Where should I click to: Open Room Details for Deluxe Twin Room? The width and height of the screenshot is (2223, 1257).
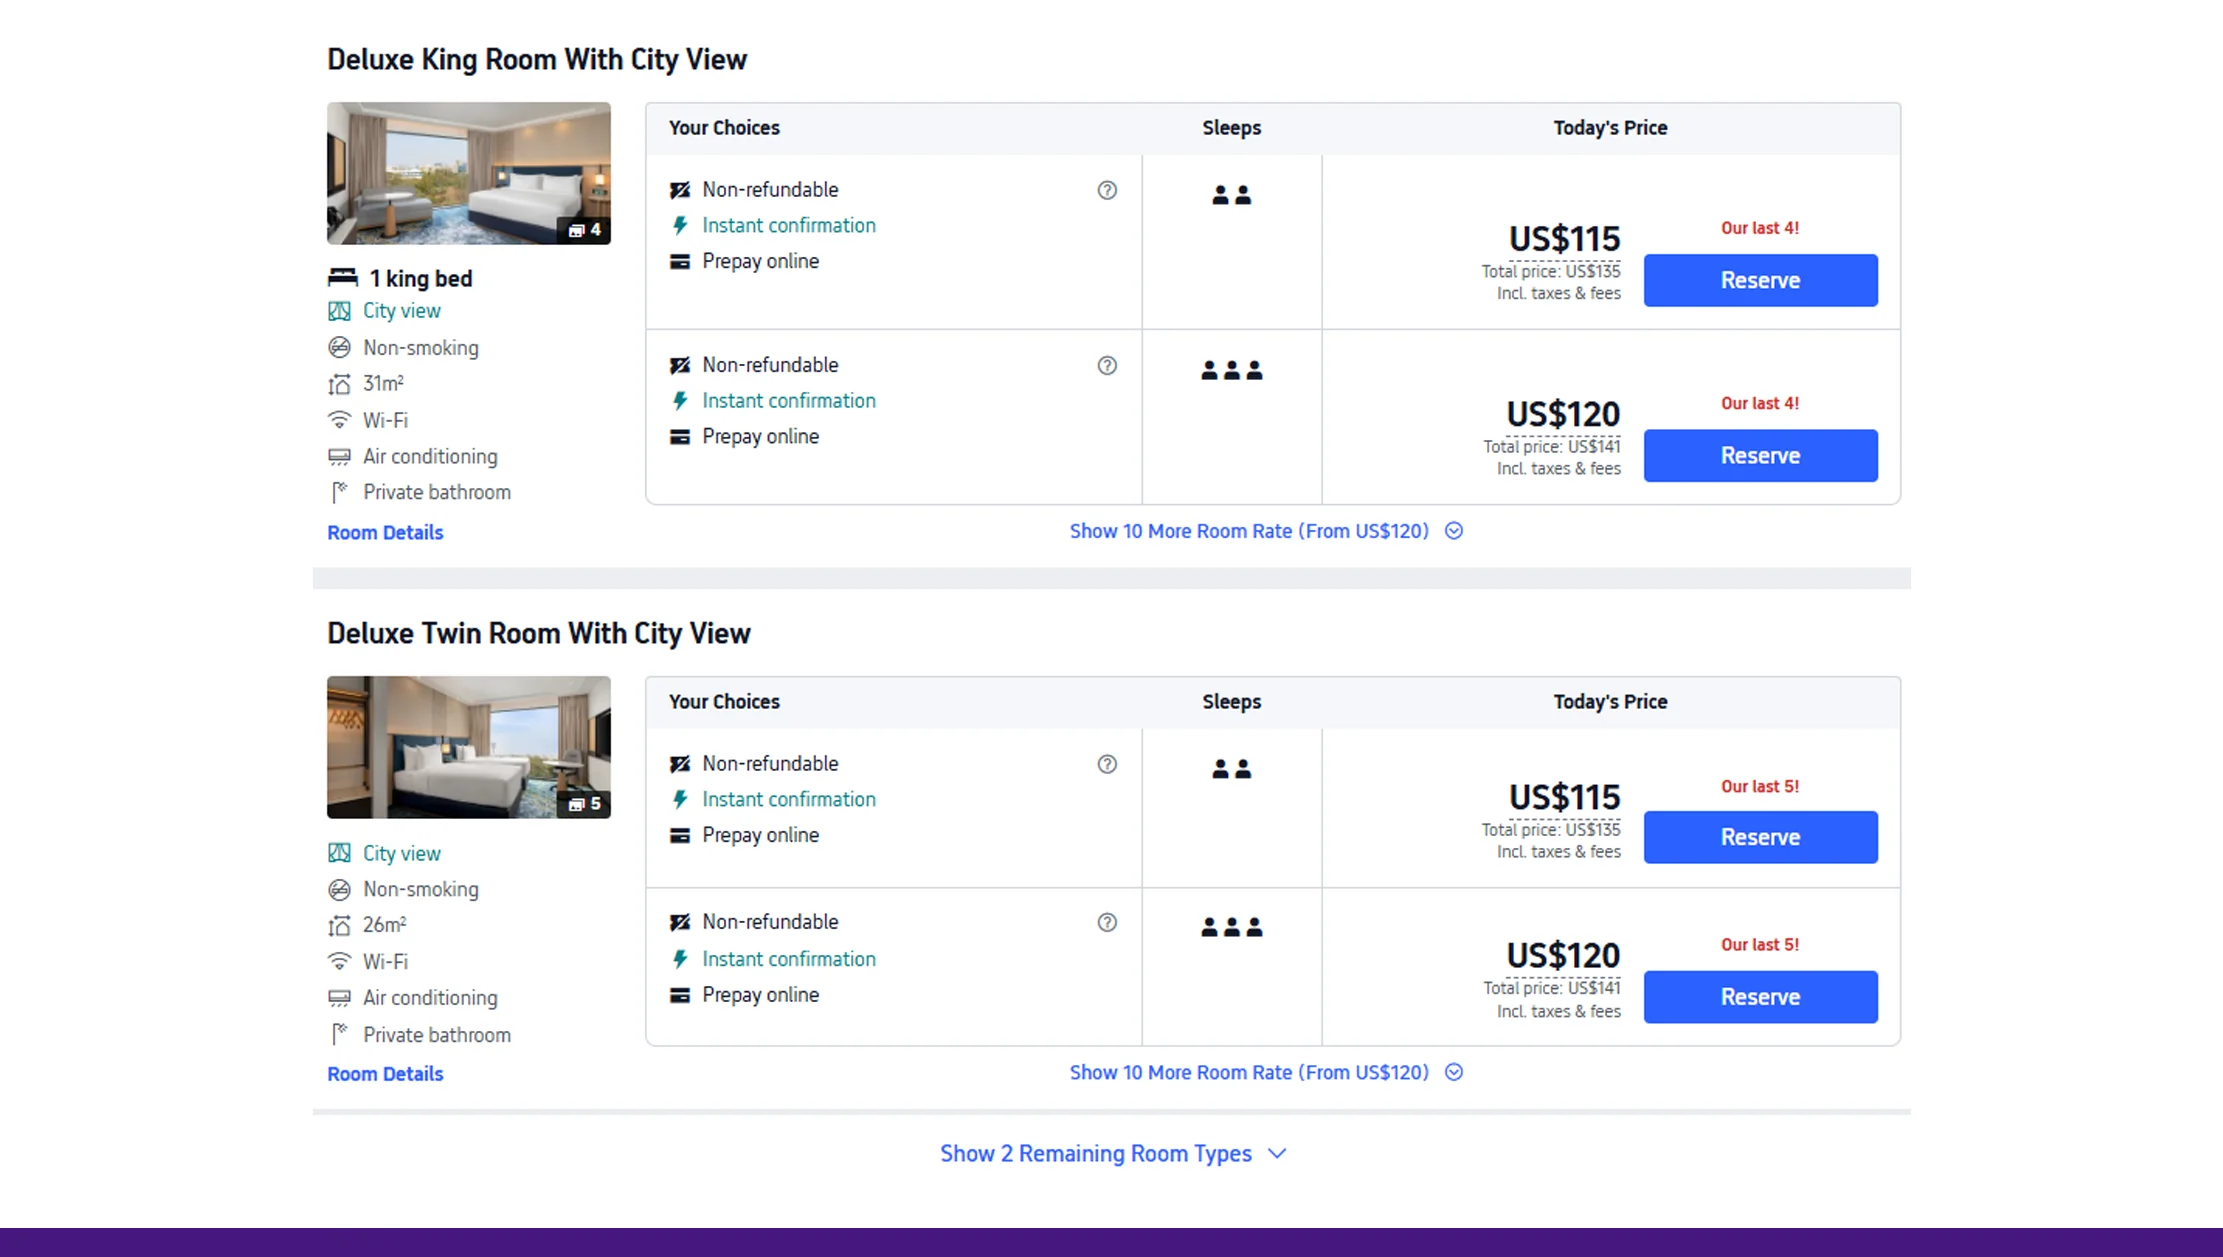pos(384,1073)
